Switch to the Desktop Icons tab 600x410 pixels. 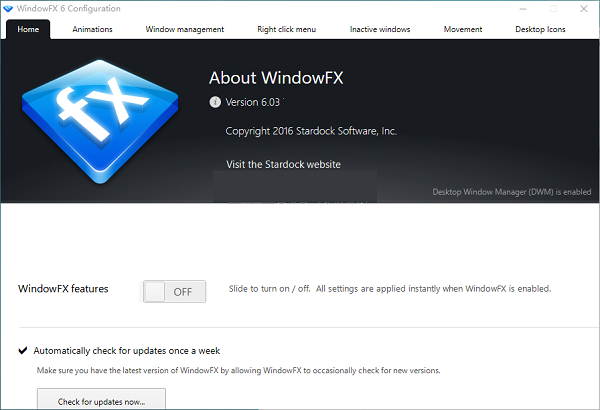pos(540,29)
